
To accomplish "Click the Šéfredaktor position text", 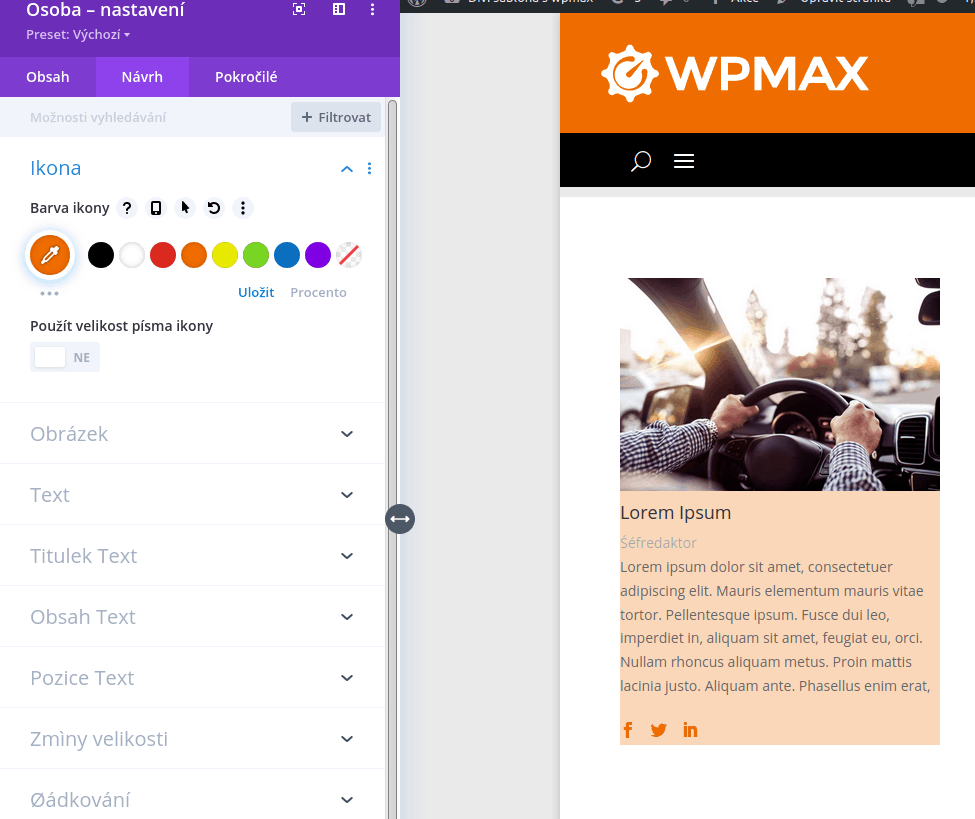I will pyautogui.click(x=658, y=543).
